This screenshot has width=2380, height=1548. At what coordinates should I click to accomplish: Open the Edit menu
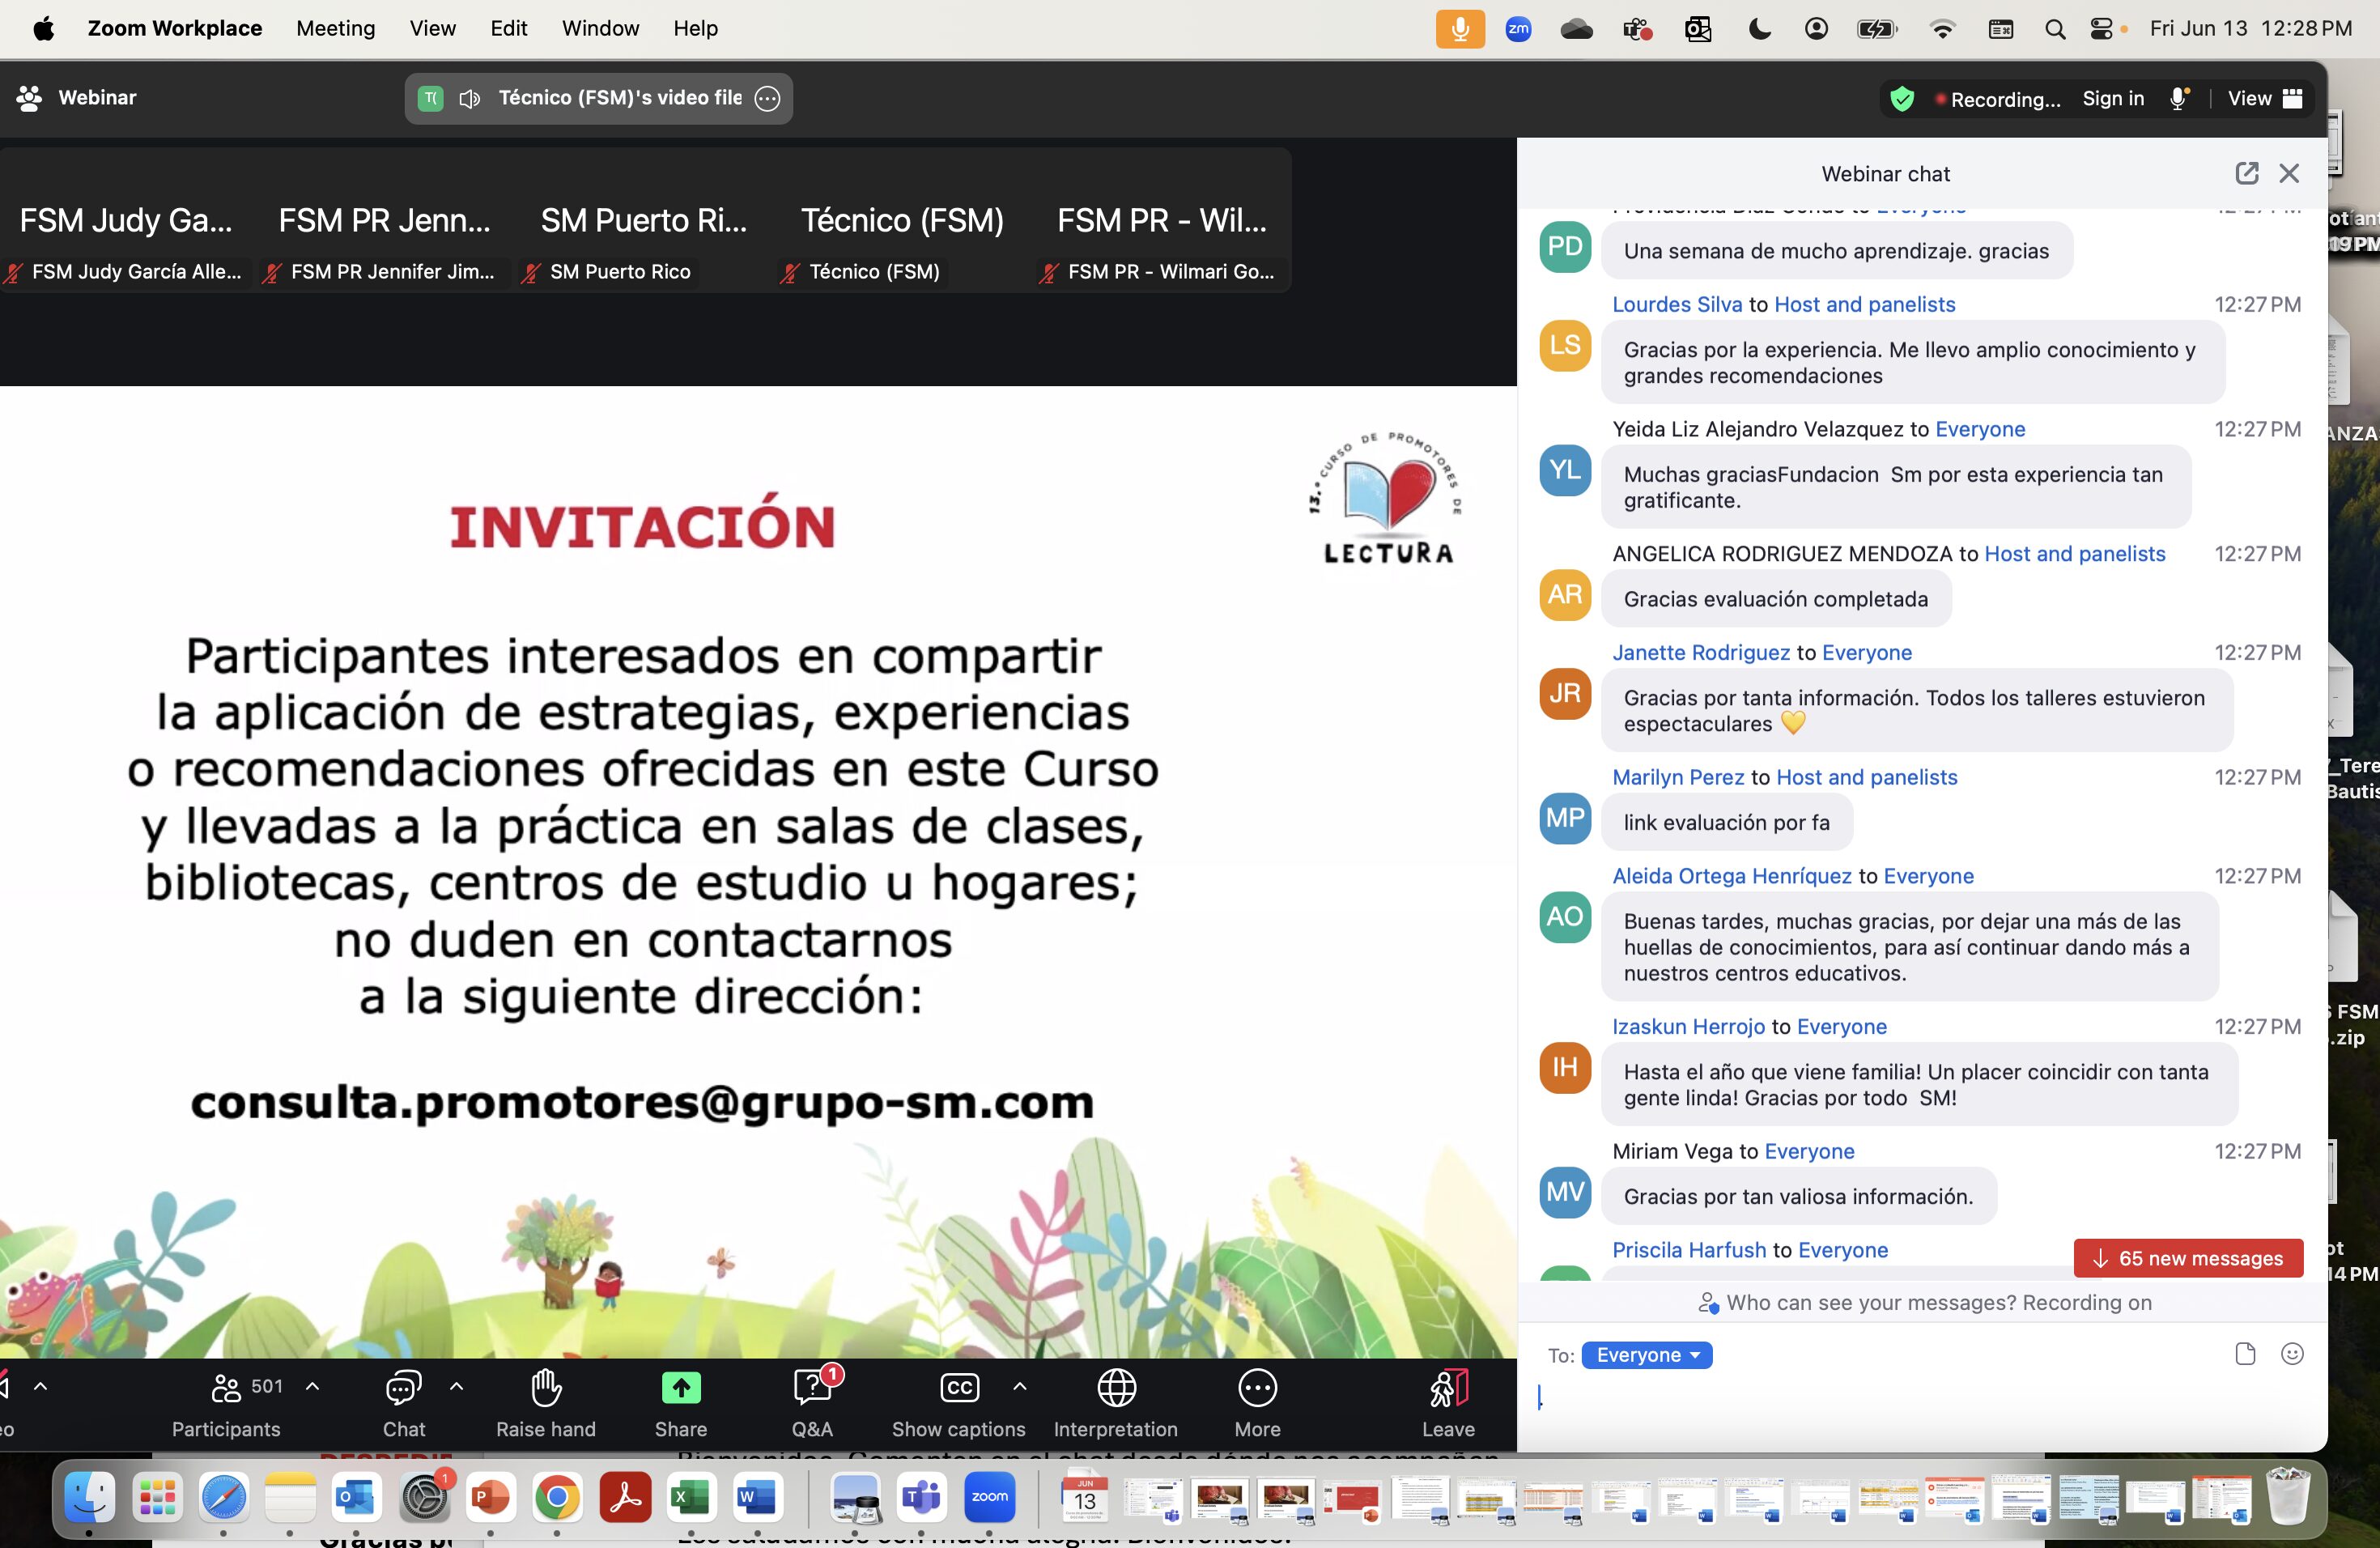[508, 28]
